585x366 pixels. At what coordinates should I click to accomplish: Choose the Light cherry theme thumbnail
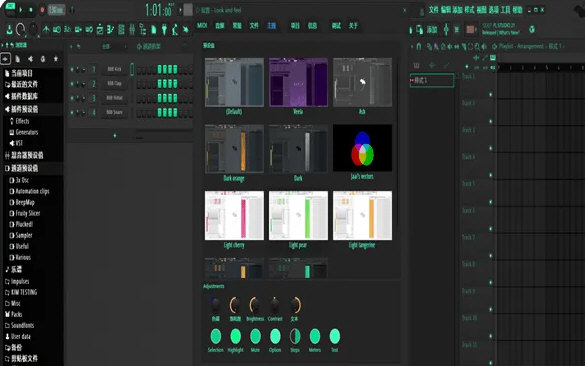click(234, 216)
